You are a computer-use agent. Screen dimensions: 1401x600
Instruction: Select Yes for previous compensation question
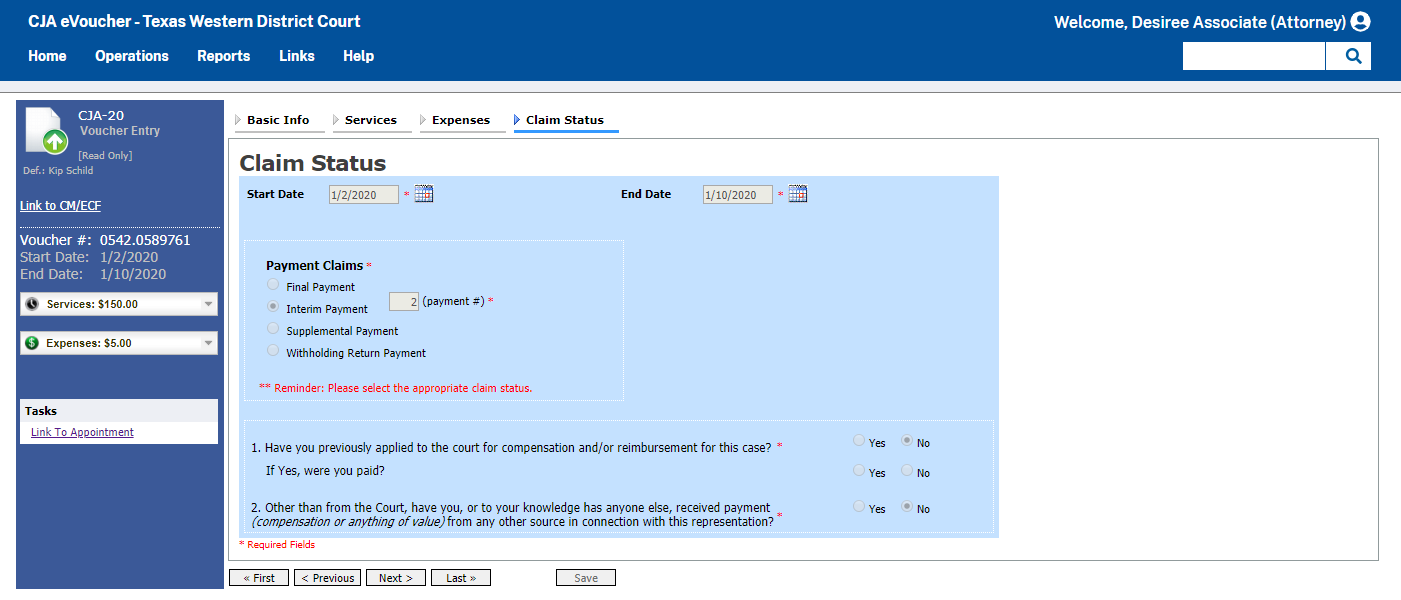click(x=858, y=440)
